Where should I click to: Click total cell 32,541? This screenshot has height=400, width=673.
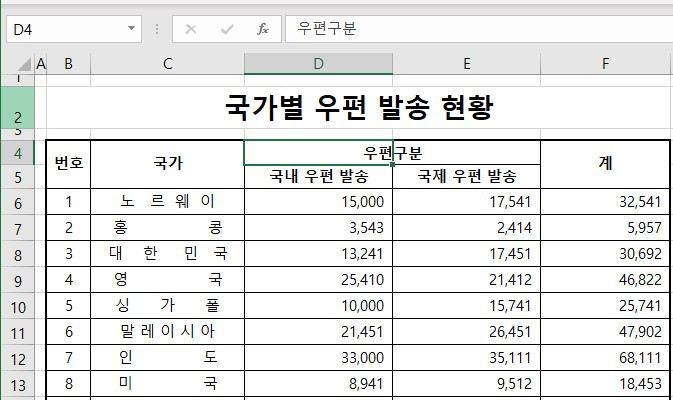pyautogui.click(x=605, y=202)
